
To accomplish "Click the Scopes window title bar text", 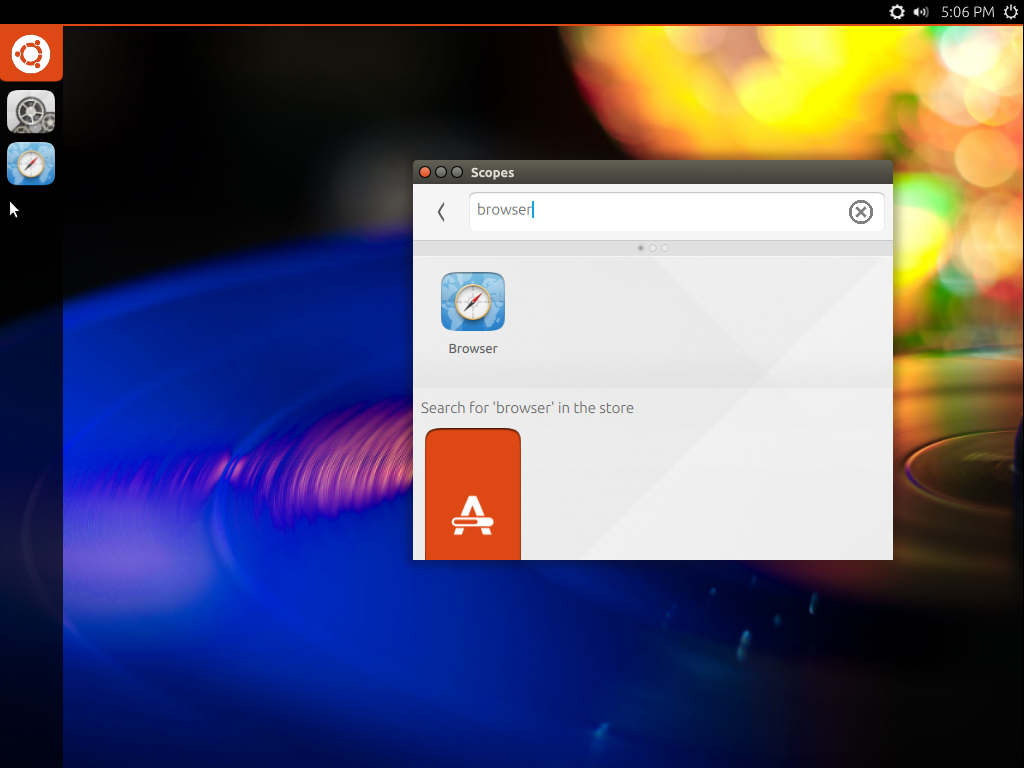I will (492, 172).
